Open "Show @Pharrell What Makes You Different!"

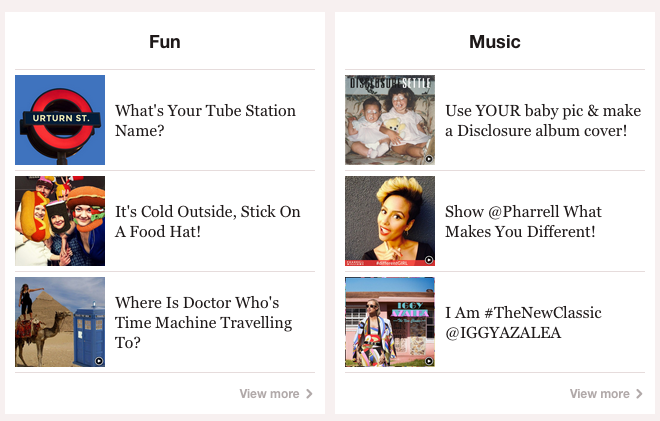point(523,221)
